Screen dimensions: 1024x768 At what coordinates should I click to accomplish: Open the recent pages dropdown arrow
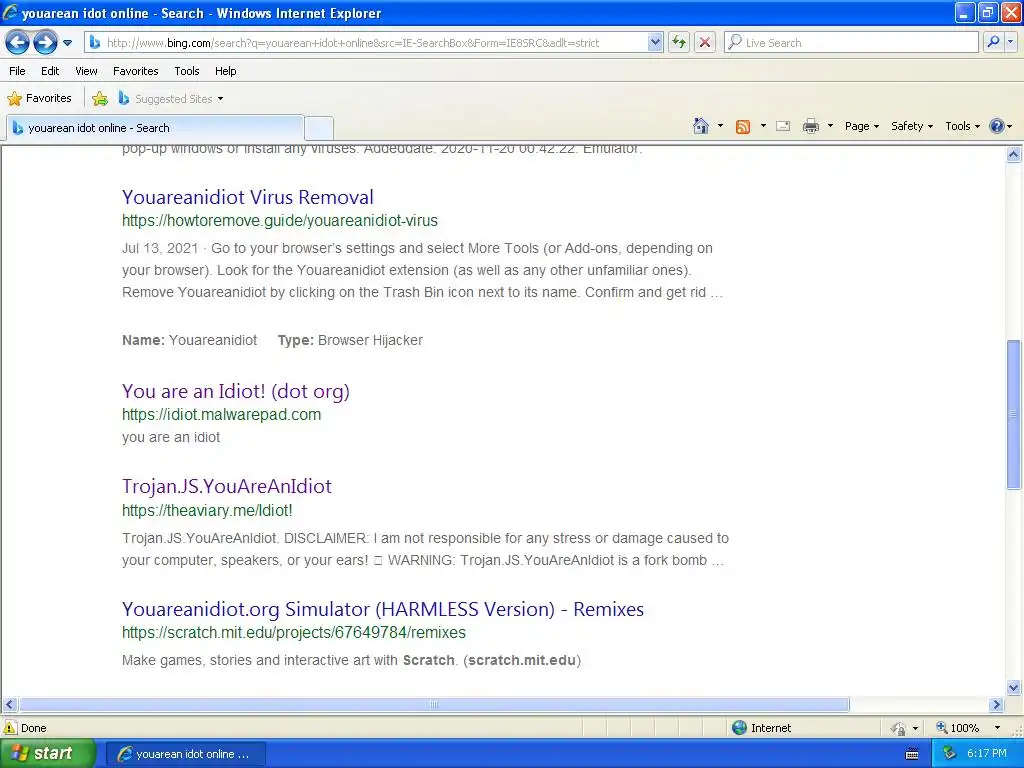point(67,43)
